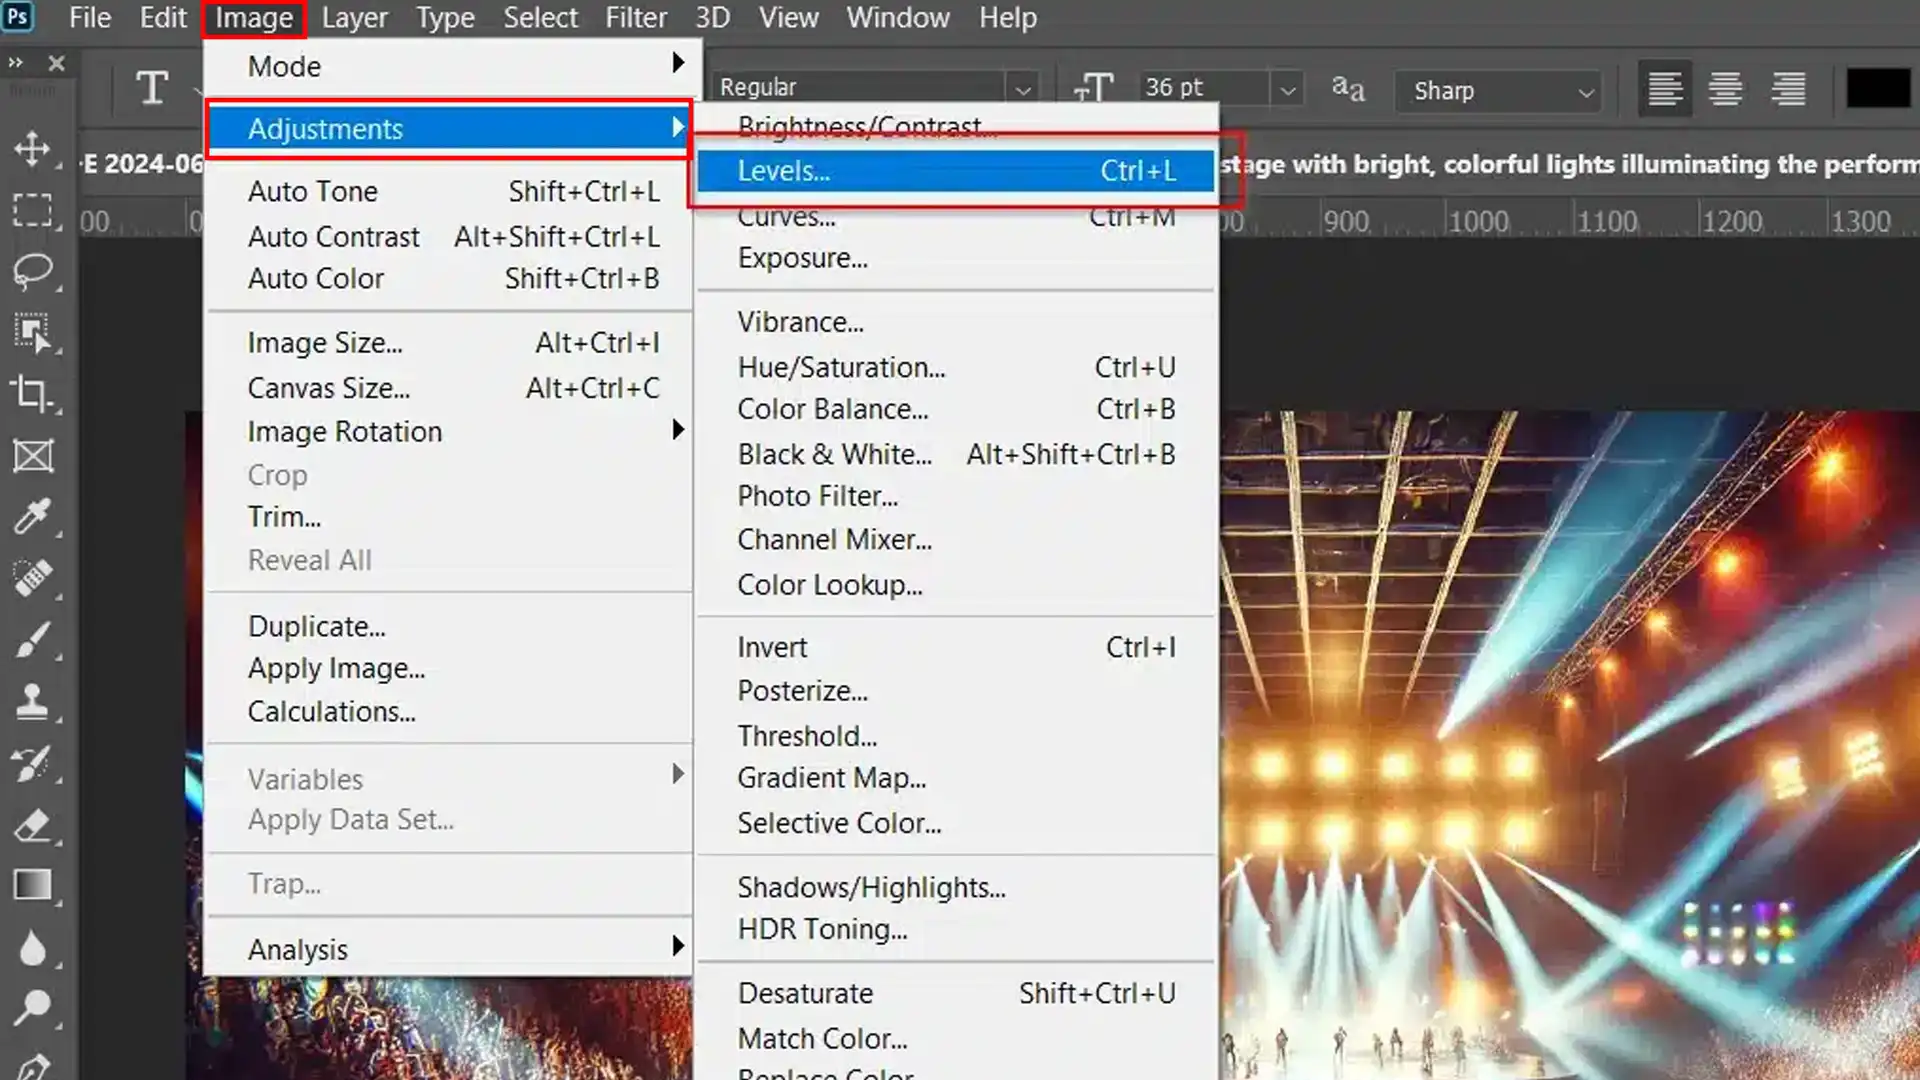
Task: Click the Type tool preset icon
Action: [152, 89]
